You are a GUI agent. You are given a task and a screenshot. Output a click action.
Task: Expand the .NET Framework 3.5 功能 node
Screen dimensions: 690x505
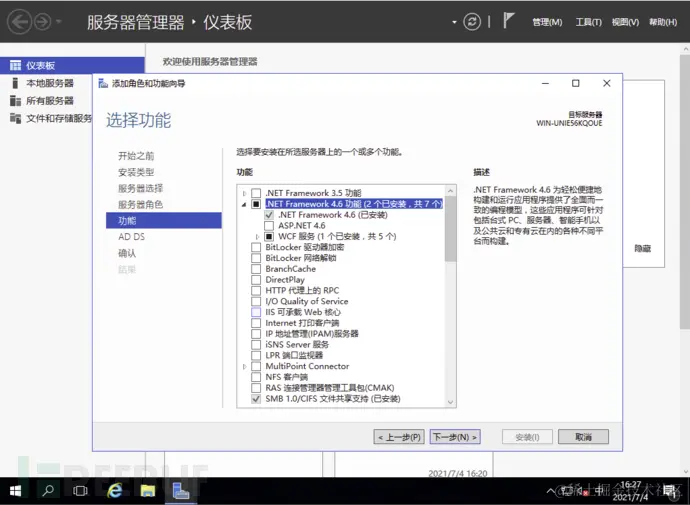245,193
